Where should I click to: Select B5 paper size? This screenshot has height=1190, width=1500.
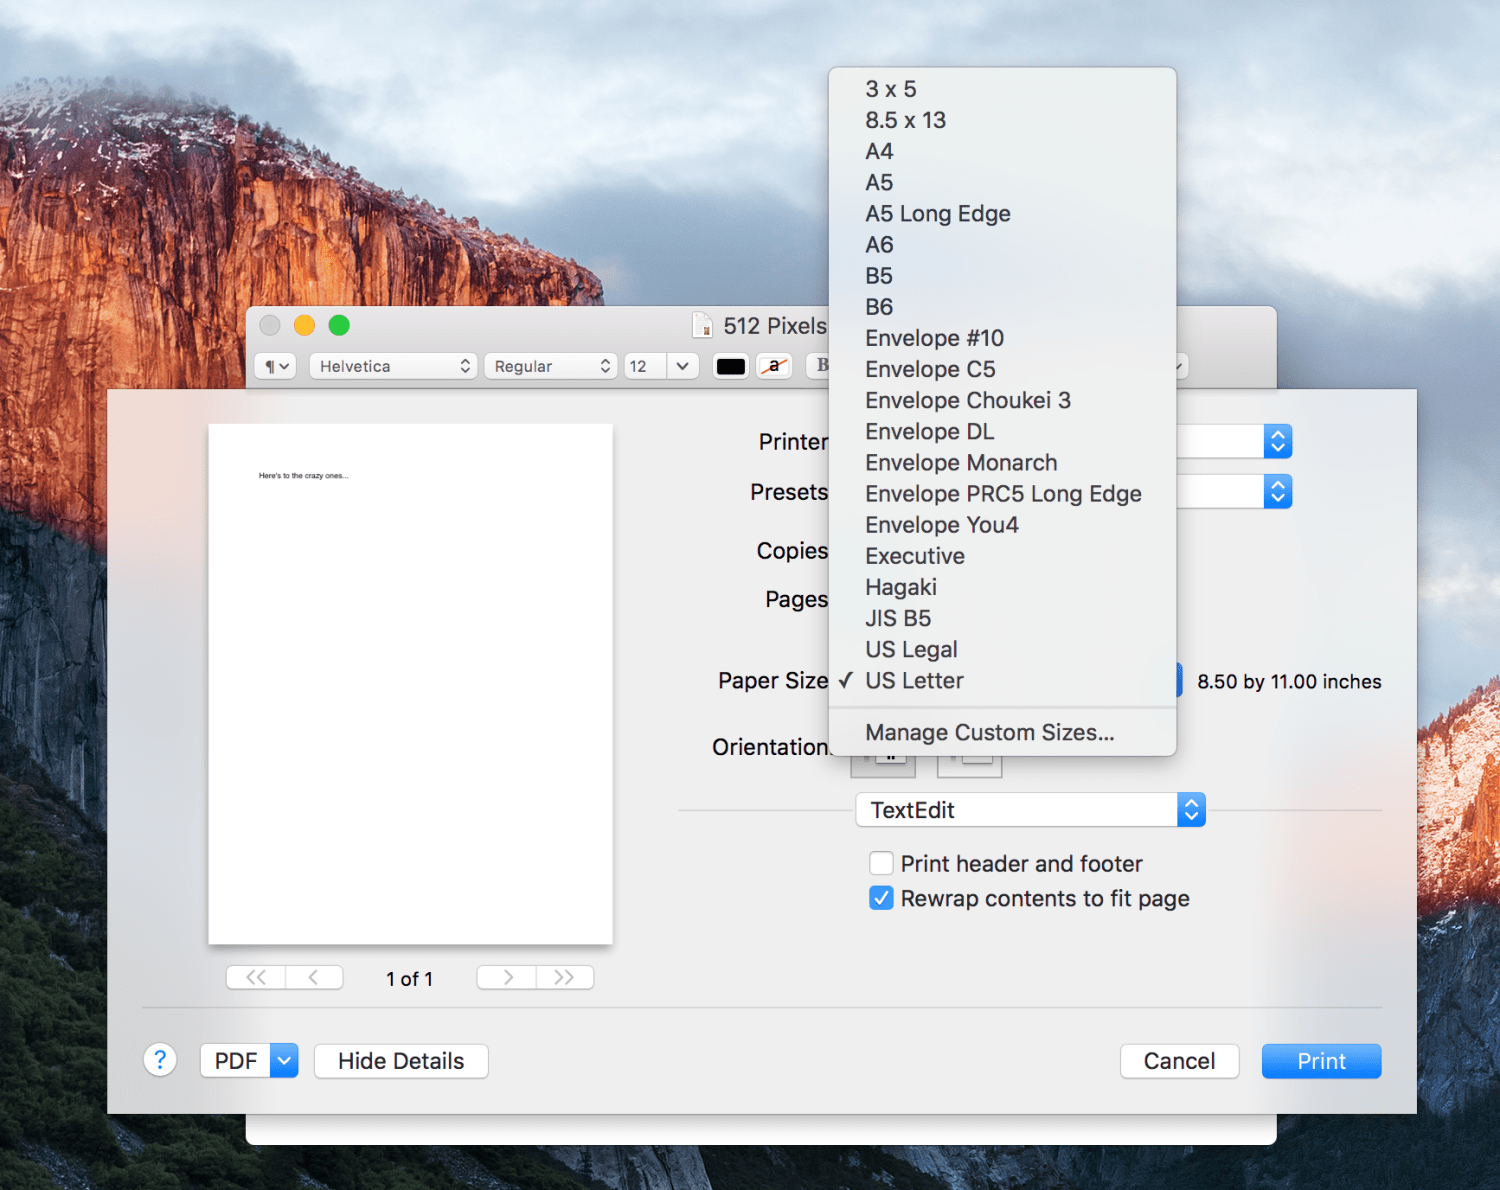pos(1002,275)
